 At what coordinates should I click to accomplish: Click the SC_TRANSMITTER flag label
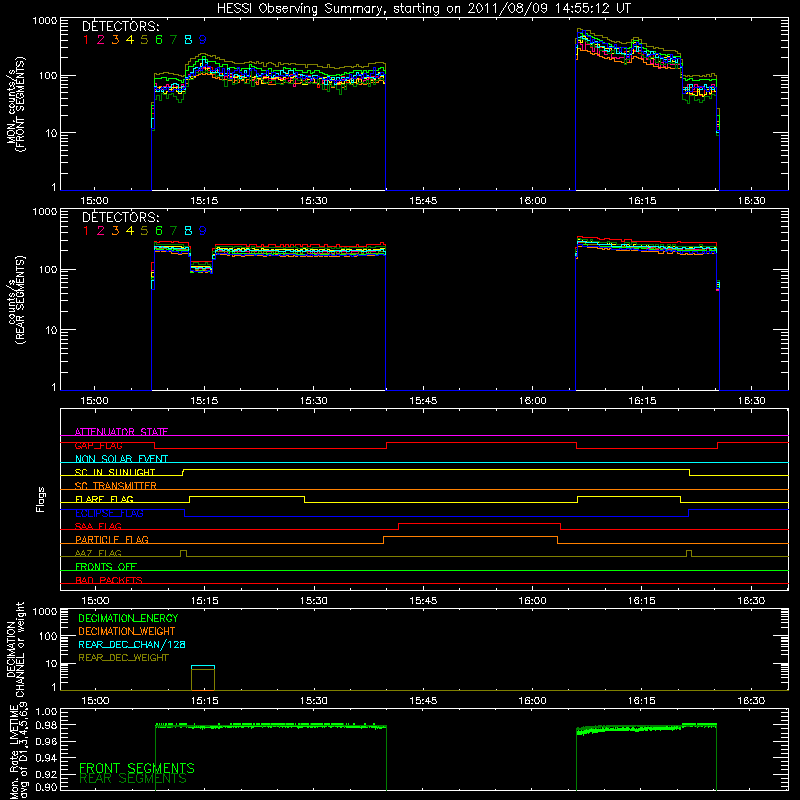point(116,486)
